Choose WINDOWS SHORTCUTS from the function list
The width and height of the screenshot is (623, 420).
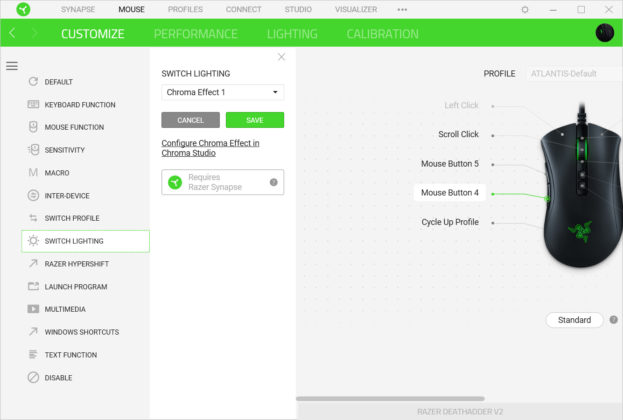pos(85,332)
